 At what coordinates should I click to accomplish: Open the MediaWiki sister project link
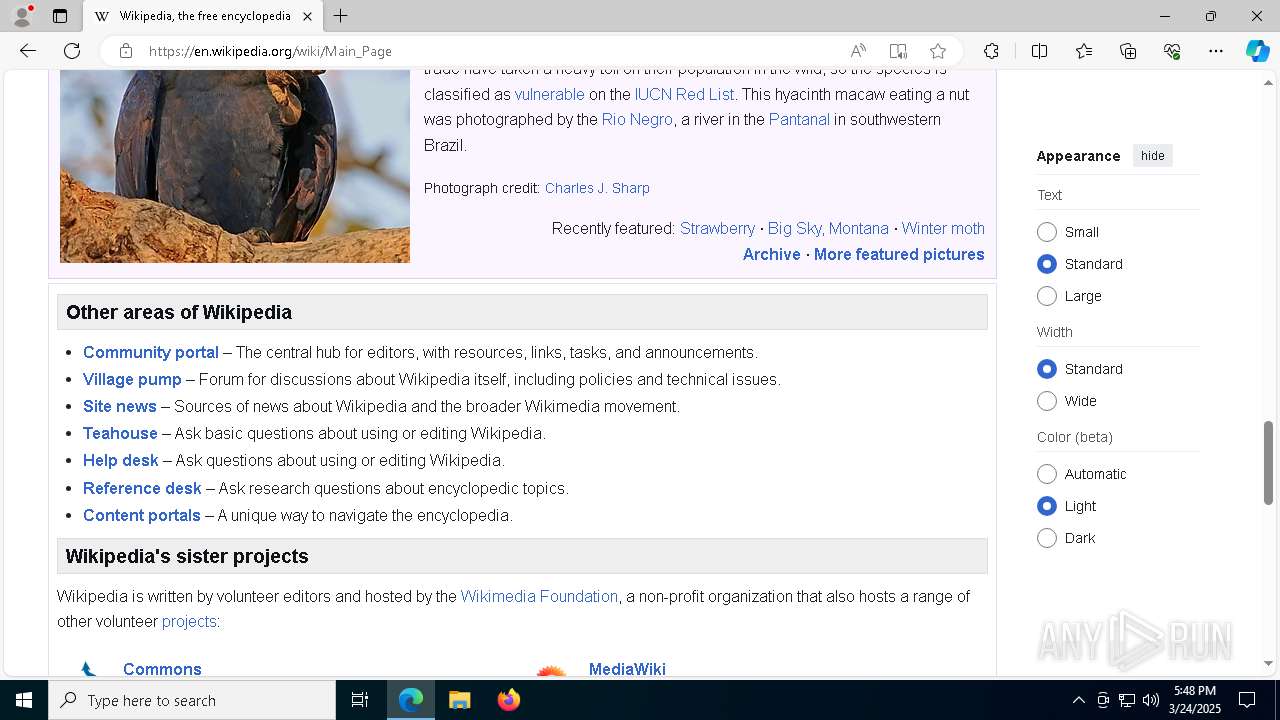click(627, 669)
